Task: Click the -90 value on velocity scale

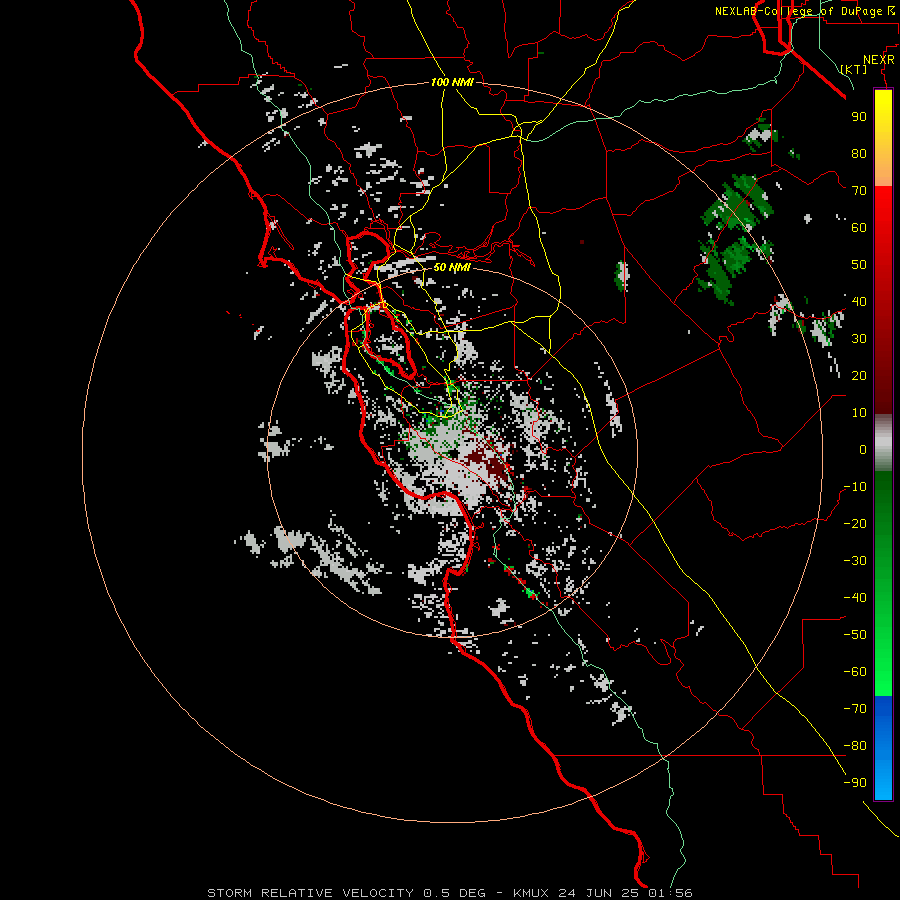Action: [855, 783]
